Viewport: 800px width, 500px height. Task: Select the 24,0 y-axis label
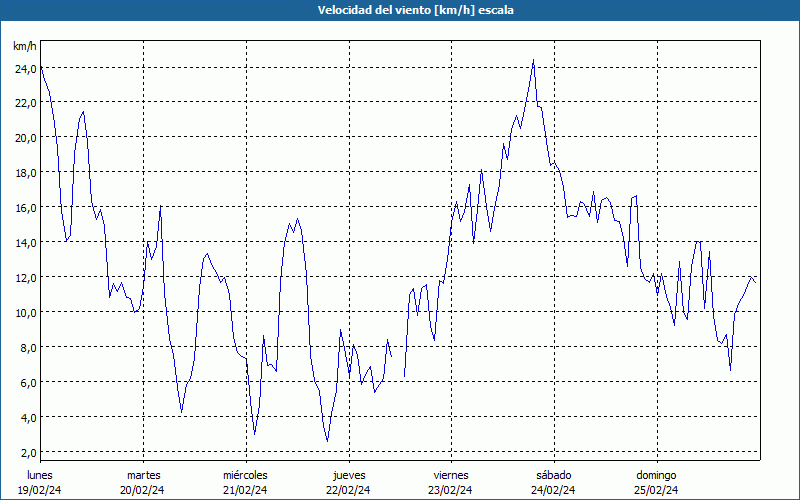pos(26,68)
